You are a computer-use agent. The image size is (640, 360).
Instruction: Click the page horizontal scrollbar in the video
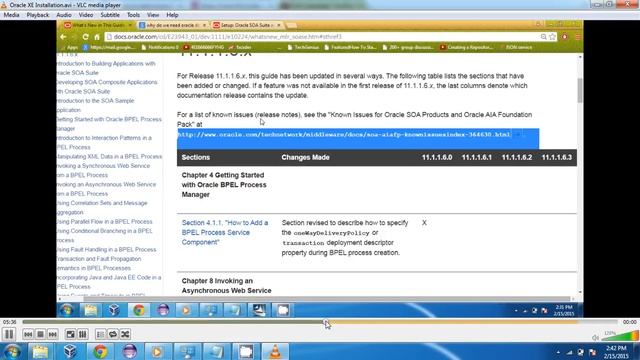click(x=327, y=299)
